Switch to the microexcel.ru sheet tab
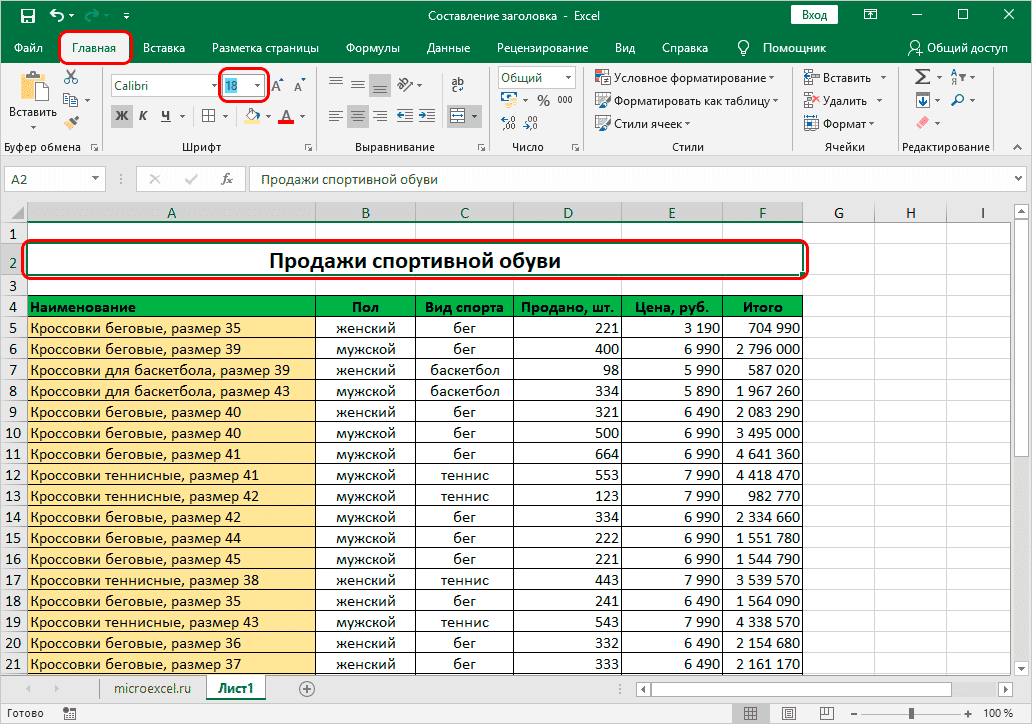This screenshot has width=1032, height=724. [x=152, y=689]
